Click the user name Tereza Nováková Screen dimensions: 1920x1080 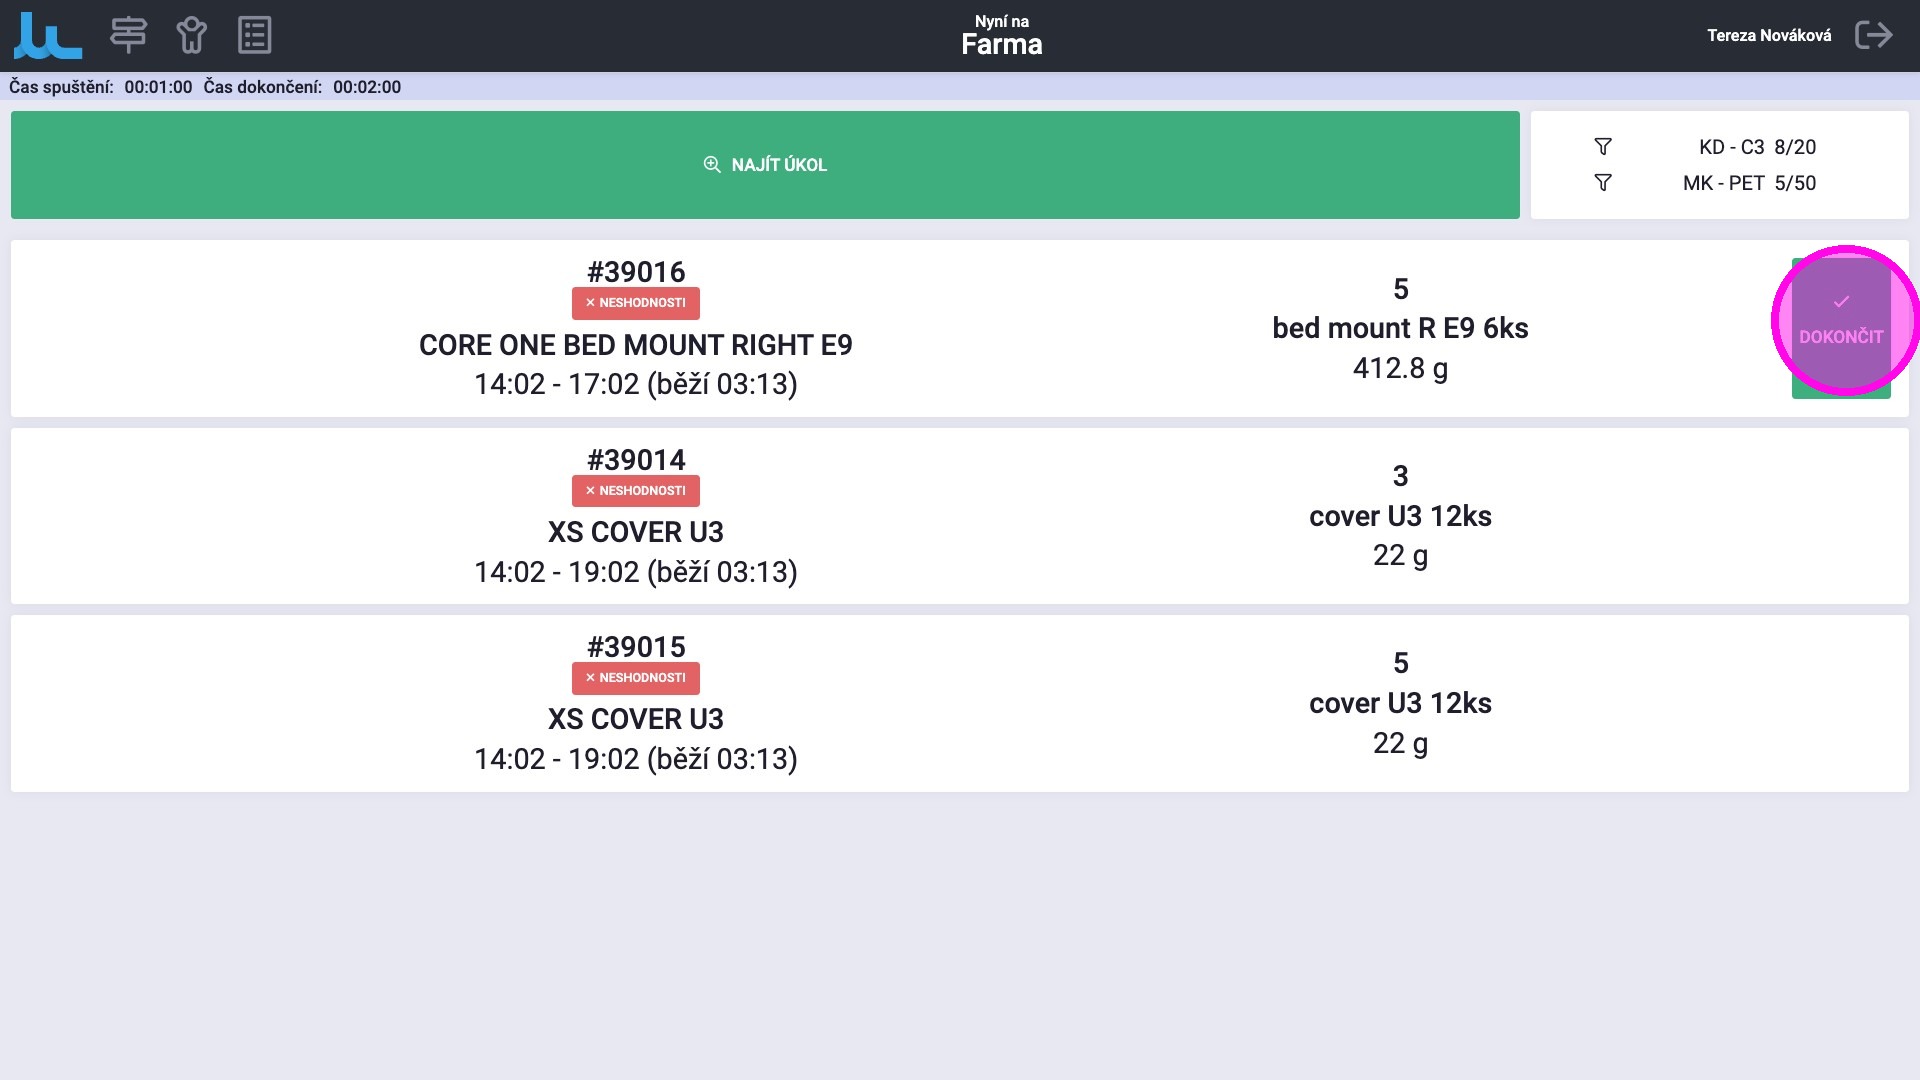tap(1769, 36)
